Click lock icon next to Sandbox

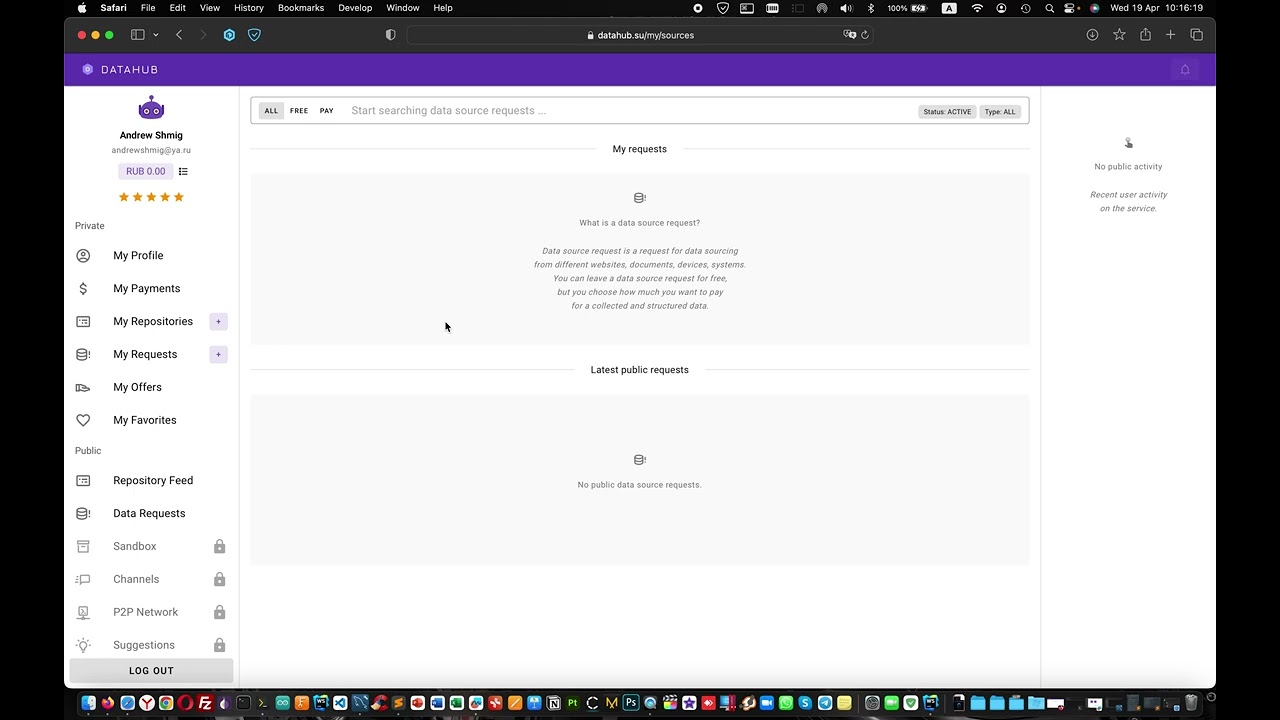pos(219,546)
